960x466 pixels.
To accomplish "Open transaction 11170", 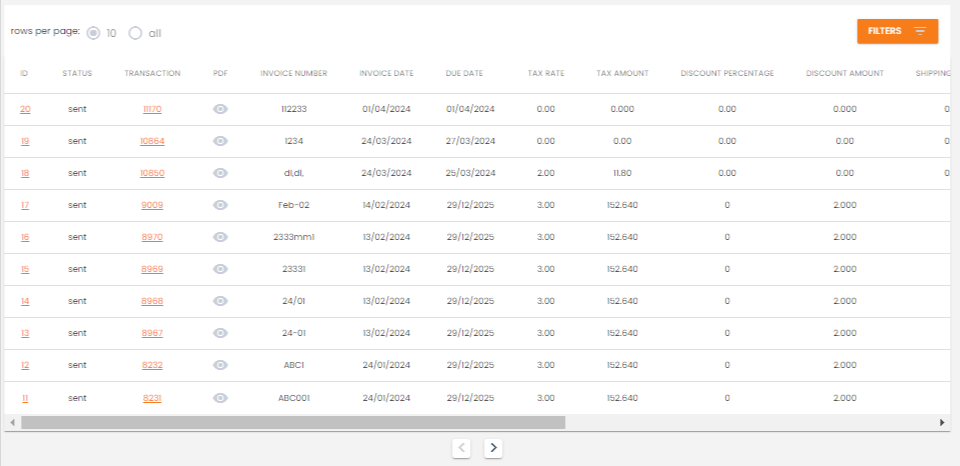I will [152, 109].
